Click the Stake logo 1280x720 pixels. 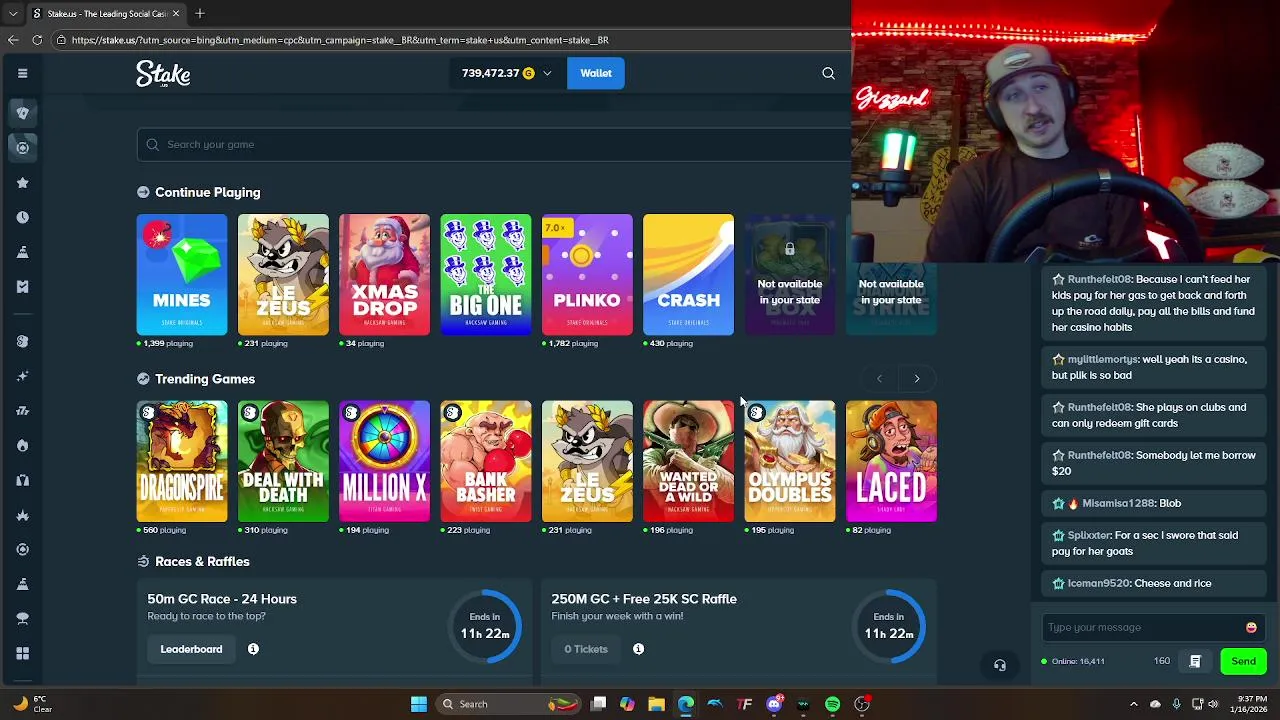point(163,74)
